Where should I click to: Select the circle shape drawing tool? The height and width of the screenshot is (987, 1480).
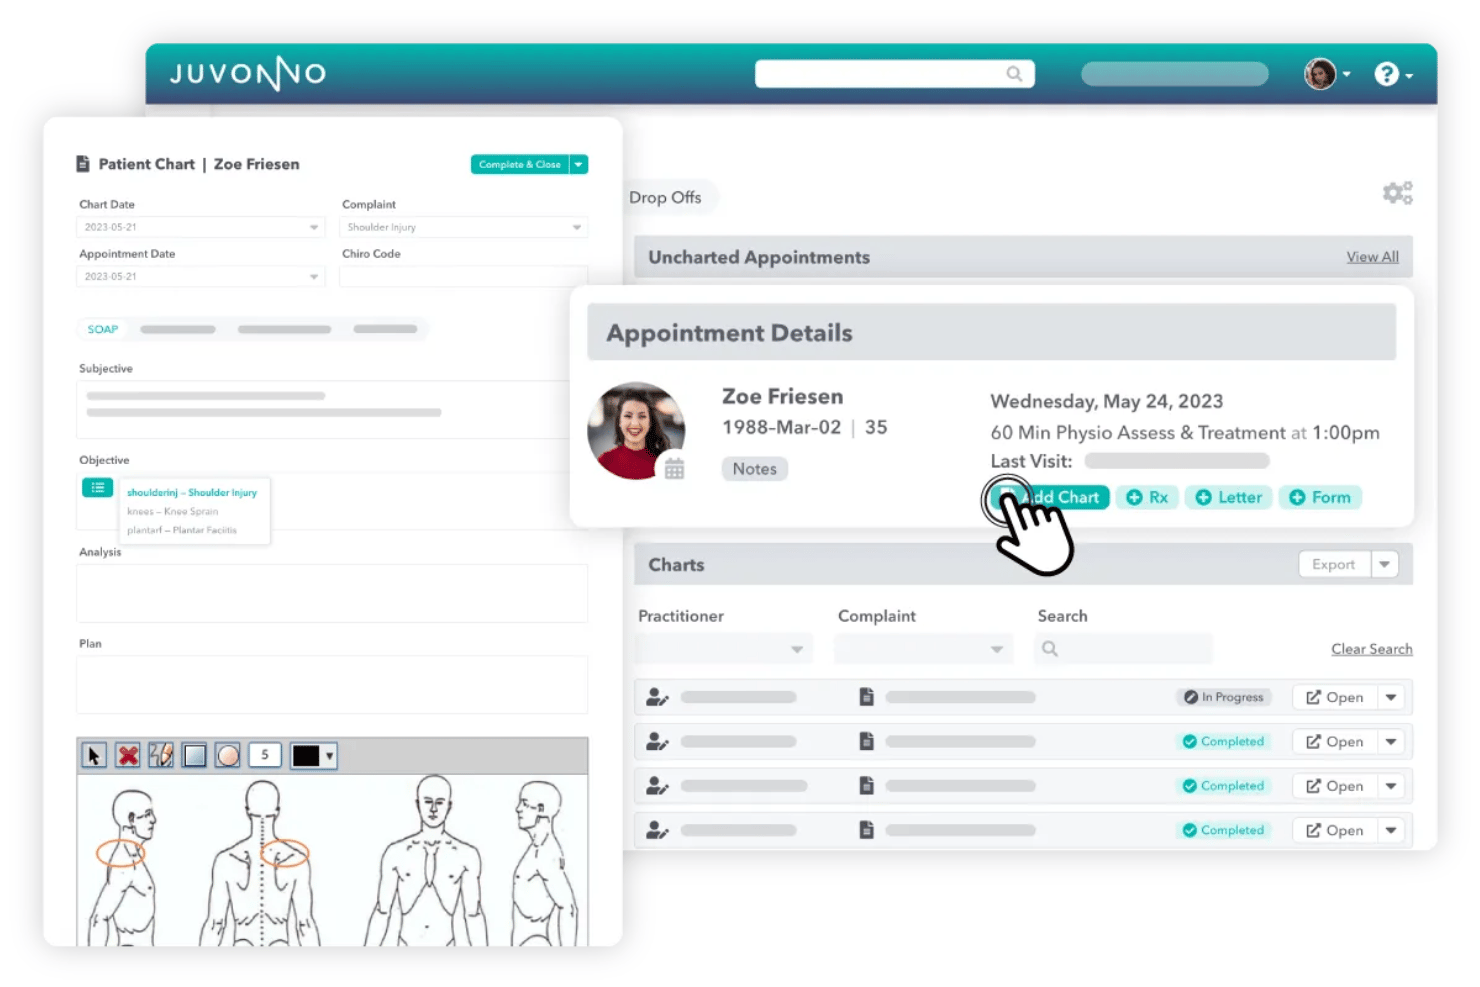pos(228,756)
